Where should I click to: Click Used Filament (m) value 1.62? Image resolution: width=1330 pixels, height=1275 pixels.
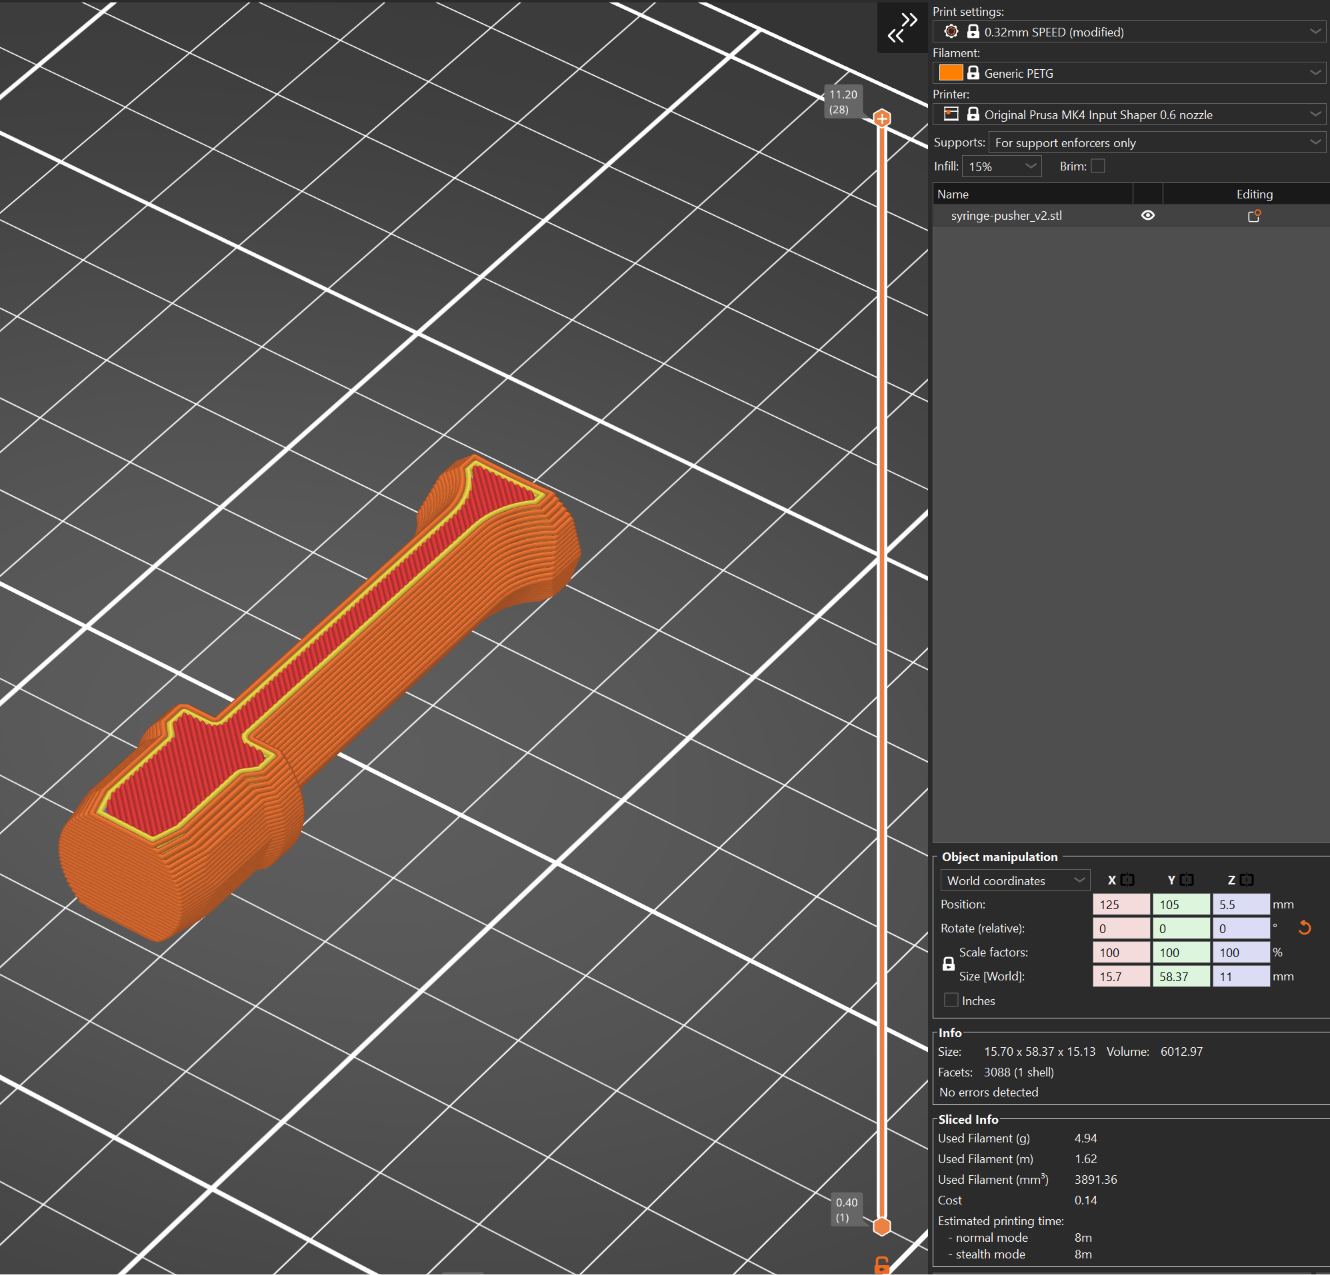coord(1086,1159)
